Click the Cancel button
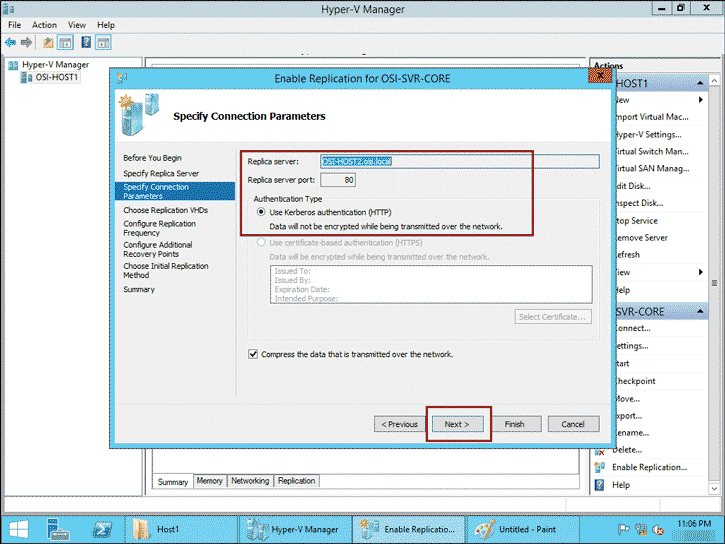This screenshot has height=544, width=725. [573, 424]
